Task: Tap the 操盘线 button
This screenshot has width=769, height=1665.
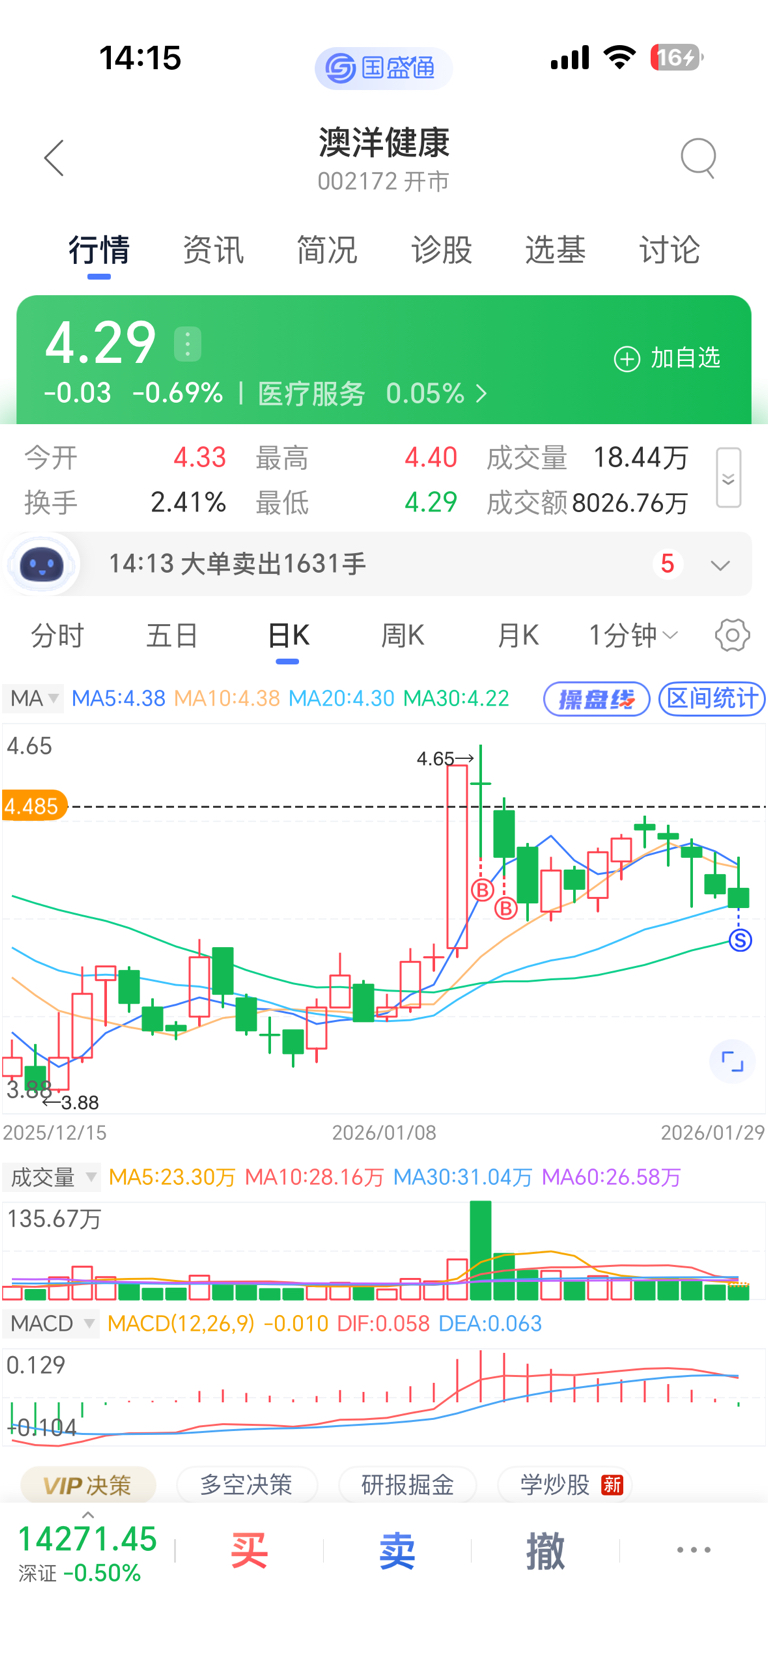Action: tap(597, 699)
